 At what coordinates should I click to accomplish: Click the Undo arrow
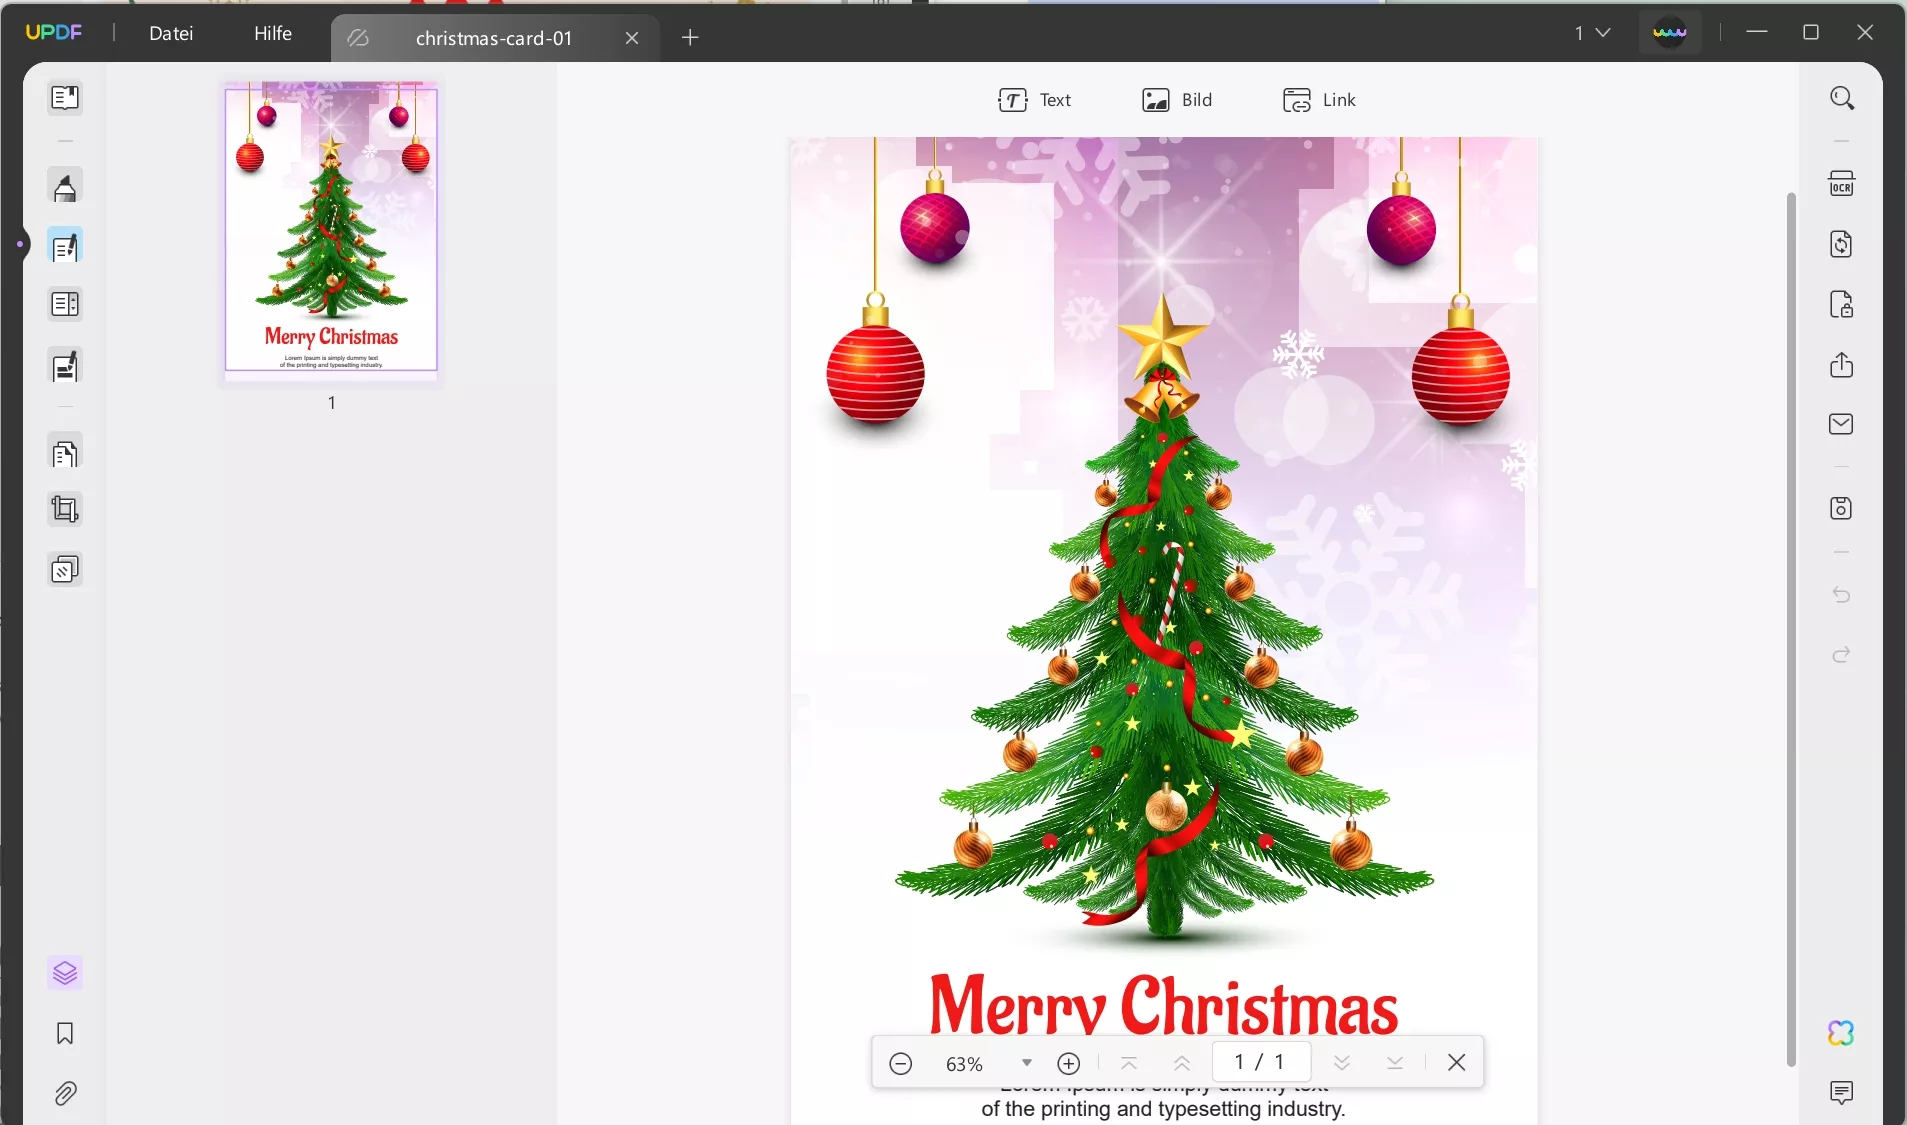click(1842, 595)
